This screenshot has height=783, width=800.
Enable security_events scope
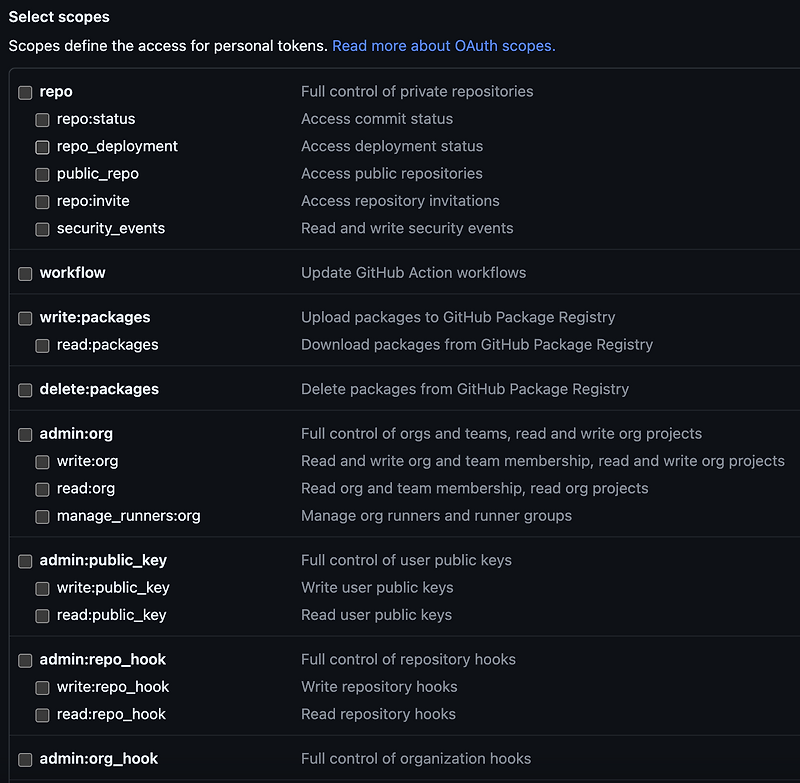point(42,230)
